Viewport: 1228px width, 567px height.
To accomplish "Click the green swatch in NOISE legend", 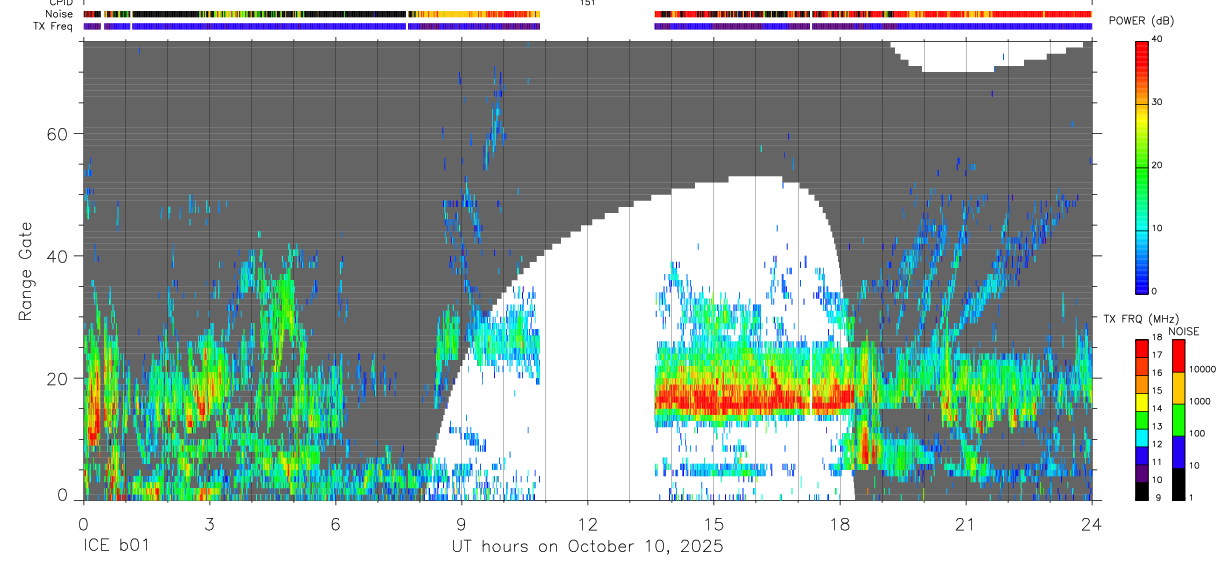I will (1178, 420).
